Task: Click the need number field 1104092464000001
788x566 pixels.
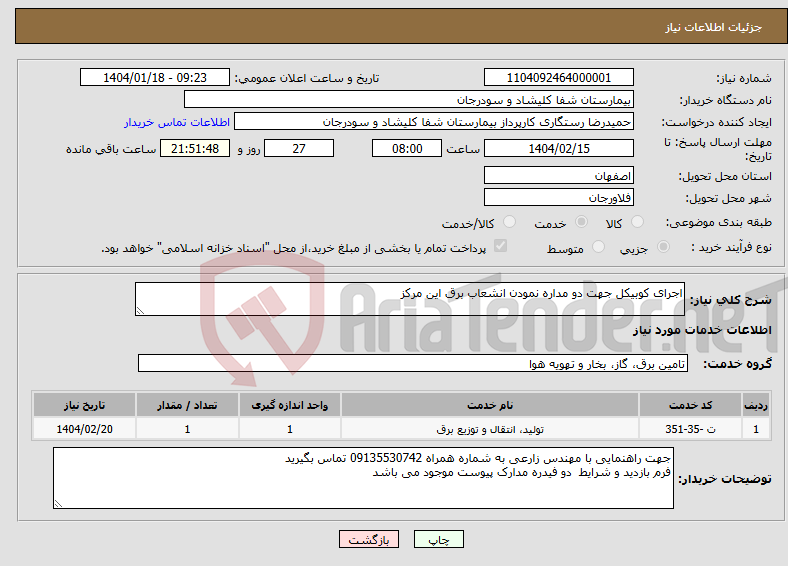Action: click(x=558, y=77)
